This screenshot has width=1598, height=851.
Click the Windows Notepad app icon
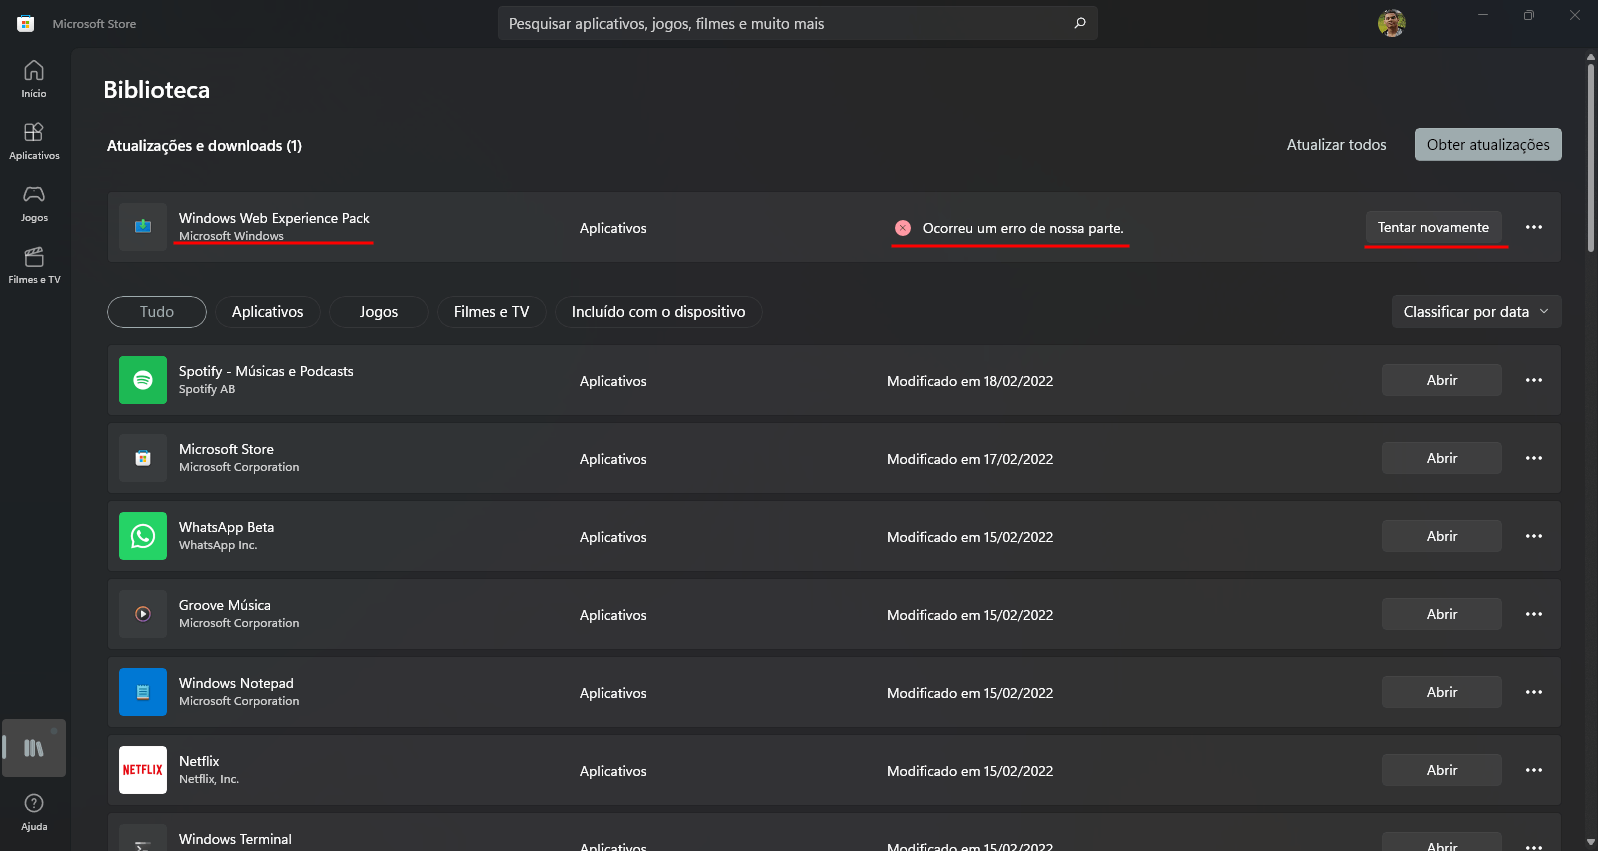(x=143, y=692)
